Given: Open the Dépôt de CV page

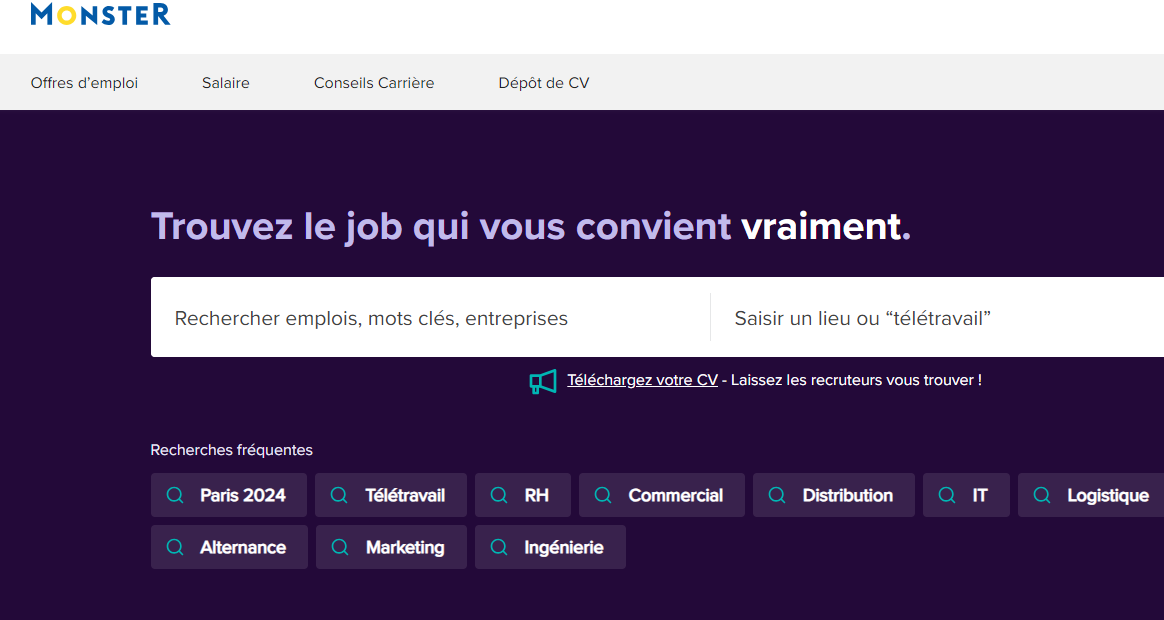Looking at the screenshot, I should point(544,83).
